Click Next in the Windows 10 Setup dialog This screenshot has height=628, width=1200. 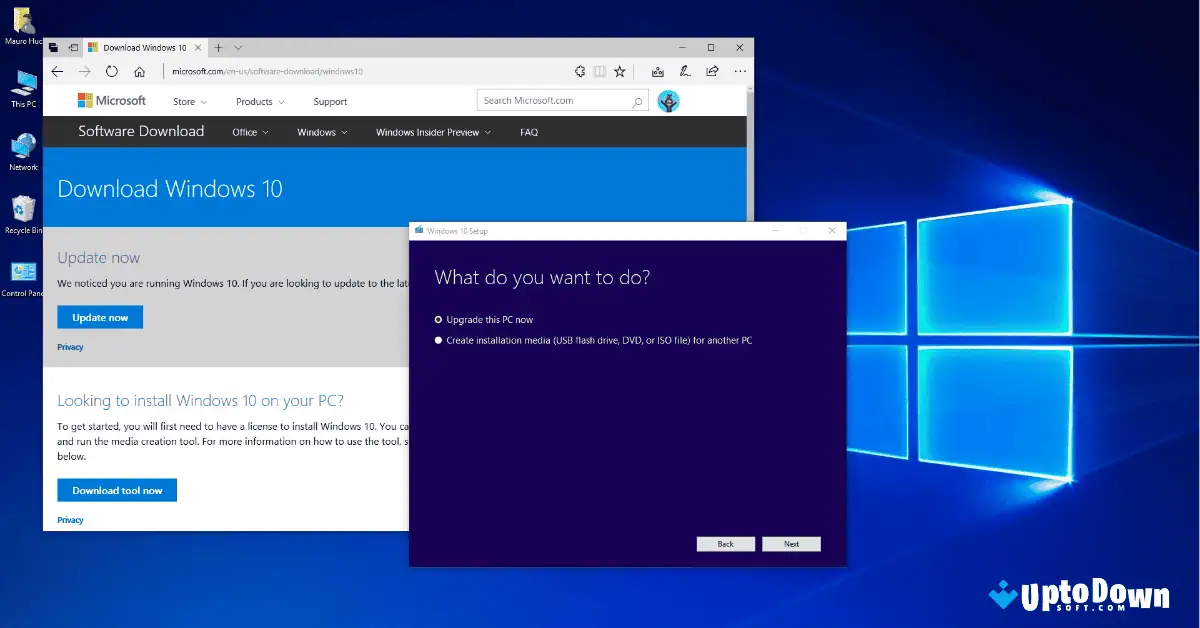[x=791, y=544]
